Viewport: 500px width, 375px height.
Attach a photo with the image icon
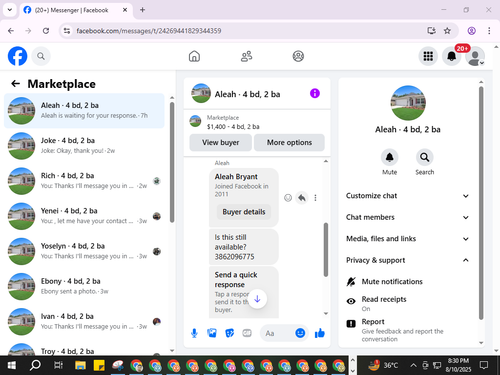(x=212, y=333)
